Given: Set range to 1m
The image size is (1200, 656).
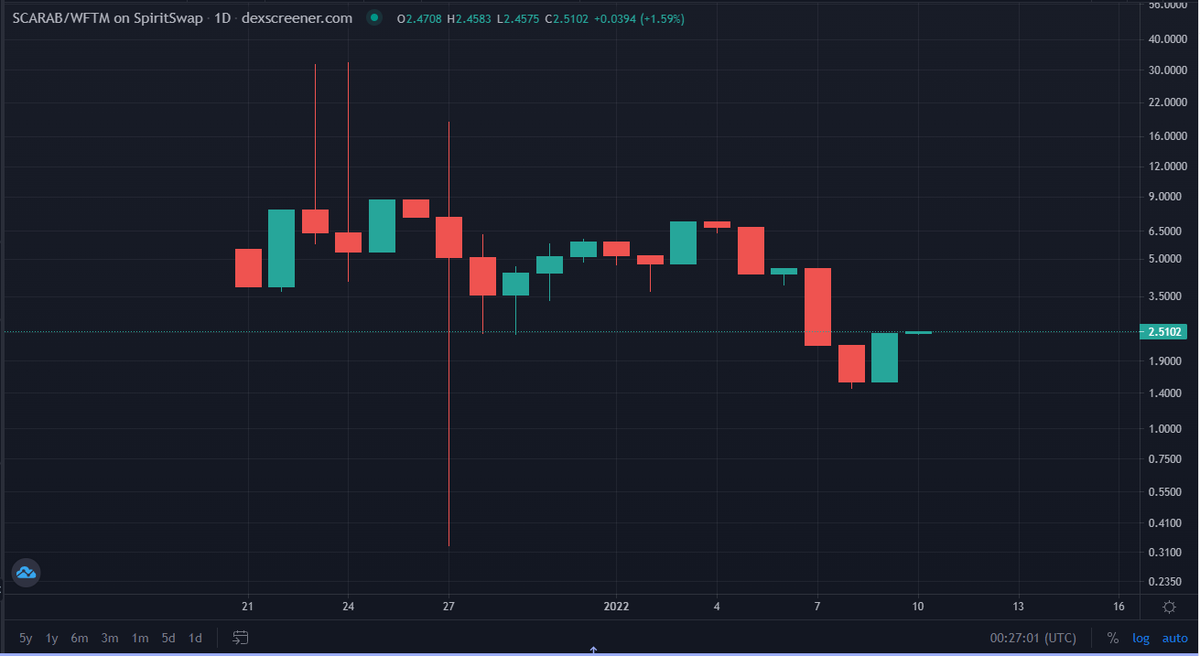Looking at the screenshot, I should click(x=140, y=637).
